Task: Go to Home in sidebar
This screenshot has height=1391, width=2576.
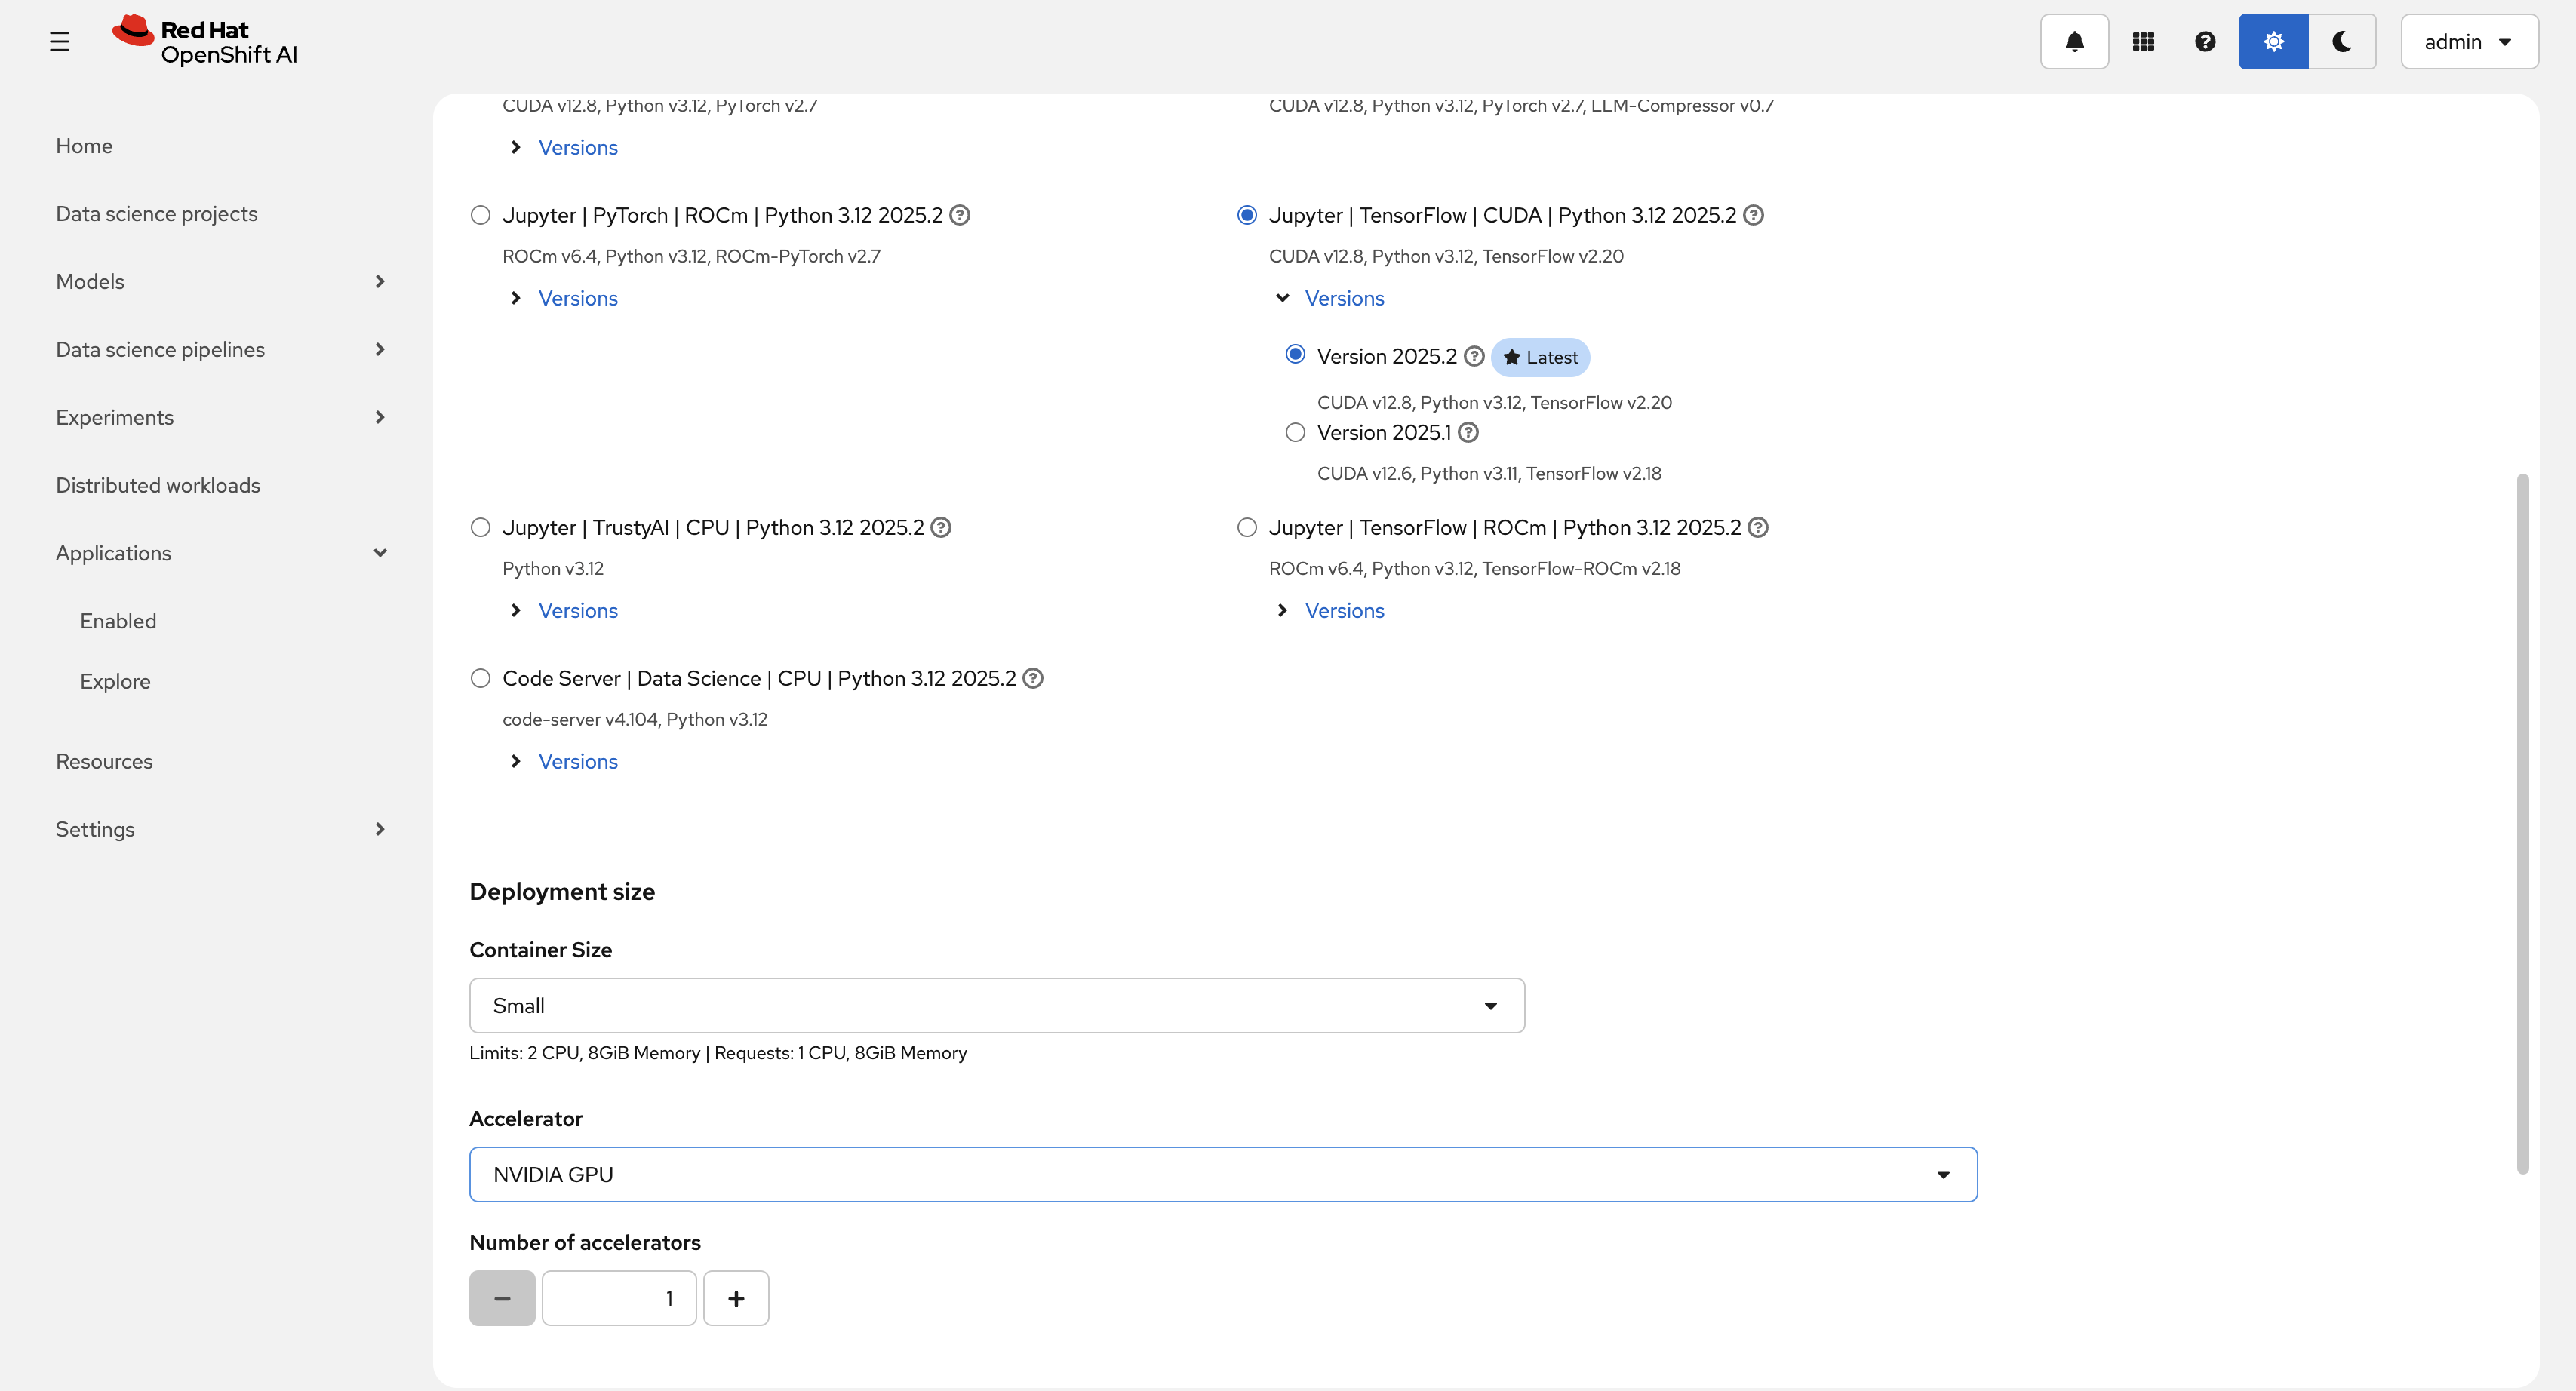Action: pyautogui.click(x=84, y=146)
